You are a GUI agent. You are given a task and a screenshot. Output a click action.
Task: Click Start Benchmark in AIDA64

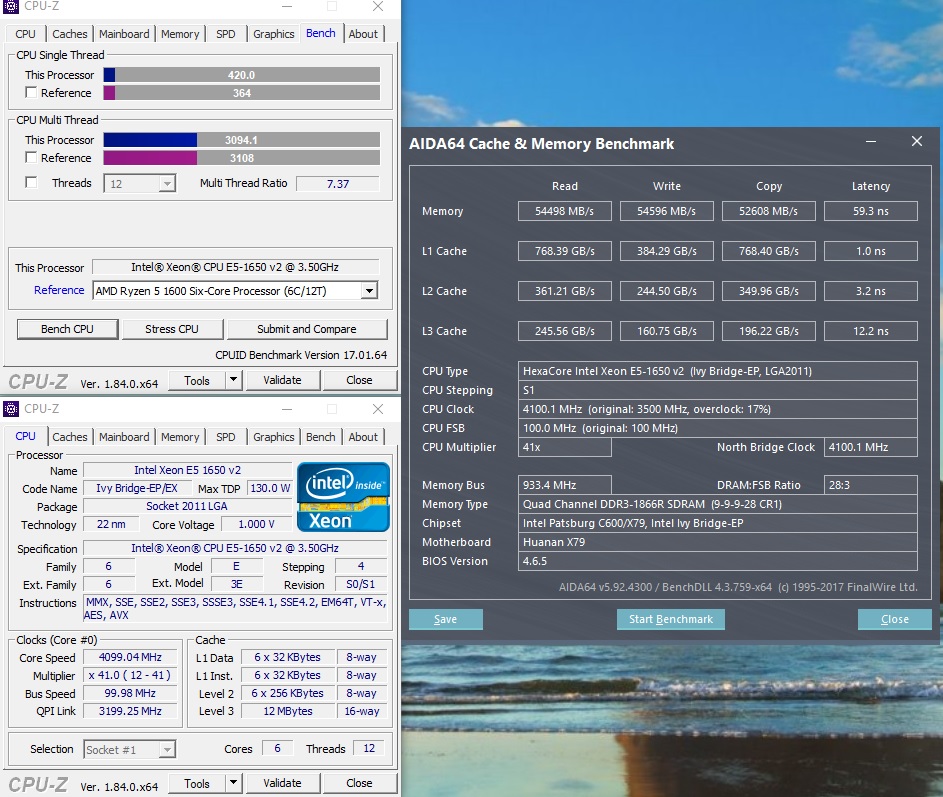click(x=670, y=619)
